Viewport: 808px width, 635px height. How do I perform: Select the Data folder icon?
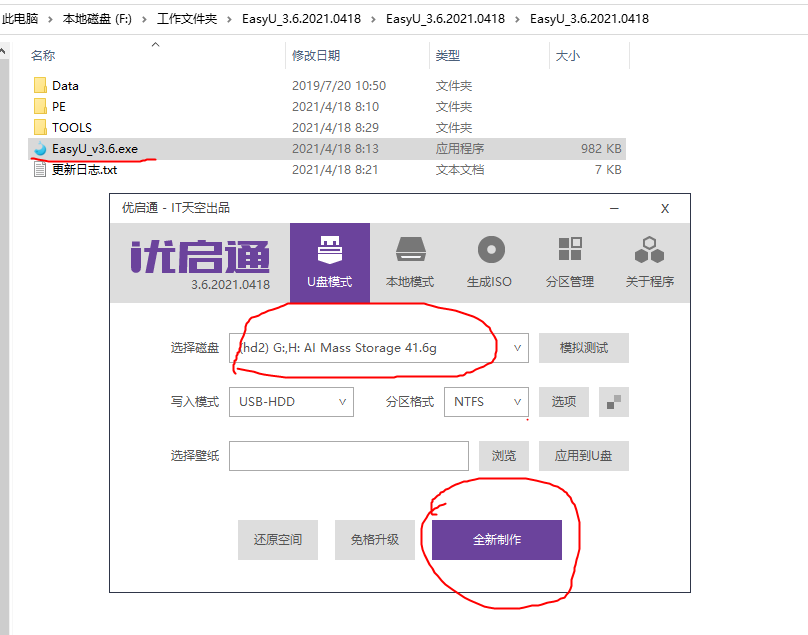click(40, 86)
